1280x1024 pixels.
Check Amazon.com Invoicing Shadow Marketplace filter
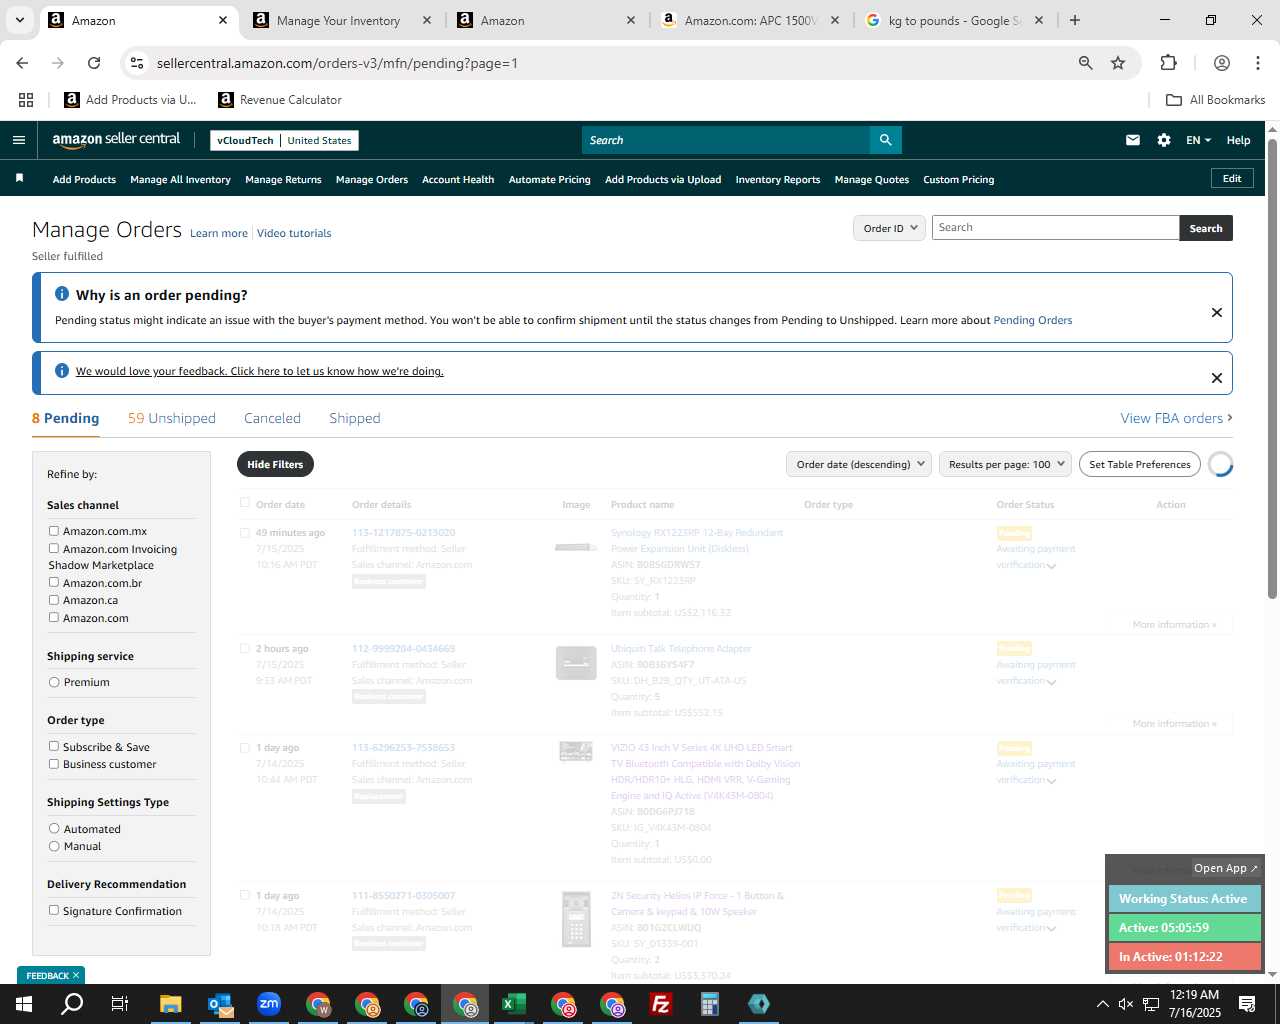pyautogui.click(x=54, y=548)
